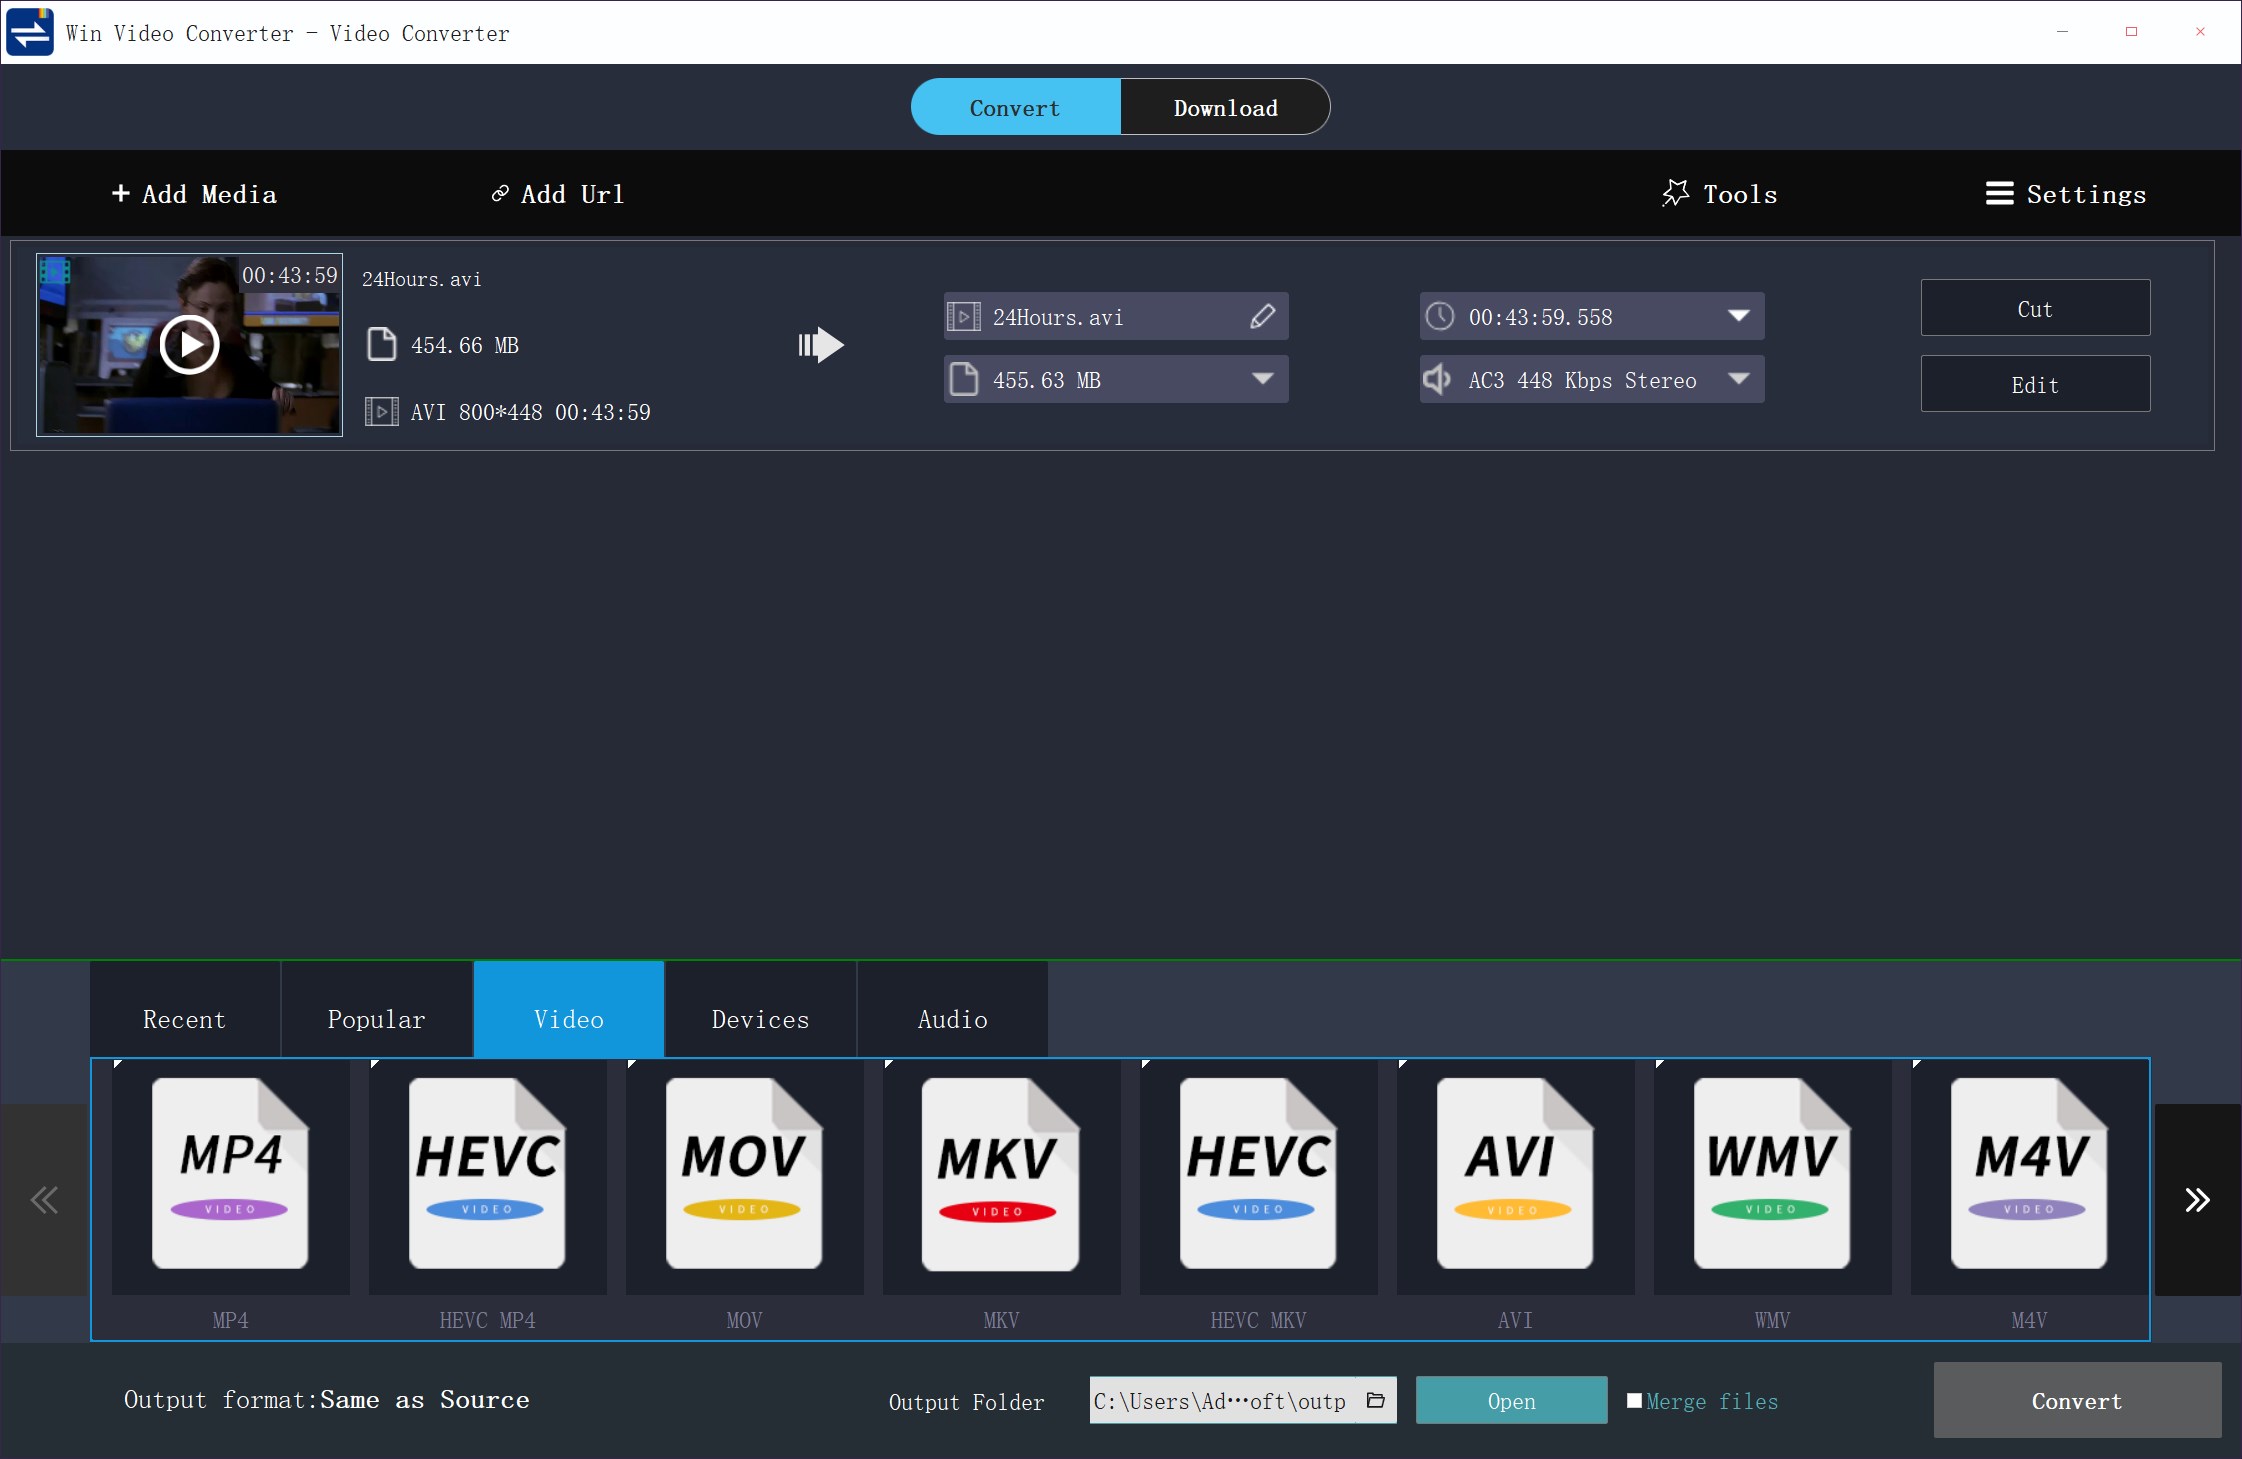Select the HEVC MKV format icon
The width and height of the screenshot is (2242, 1459).
(1257, 1174)
